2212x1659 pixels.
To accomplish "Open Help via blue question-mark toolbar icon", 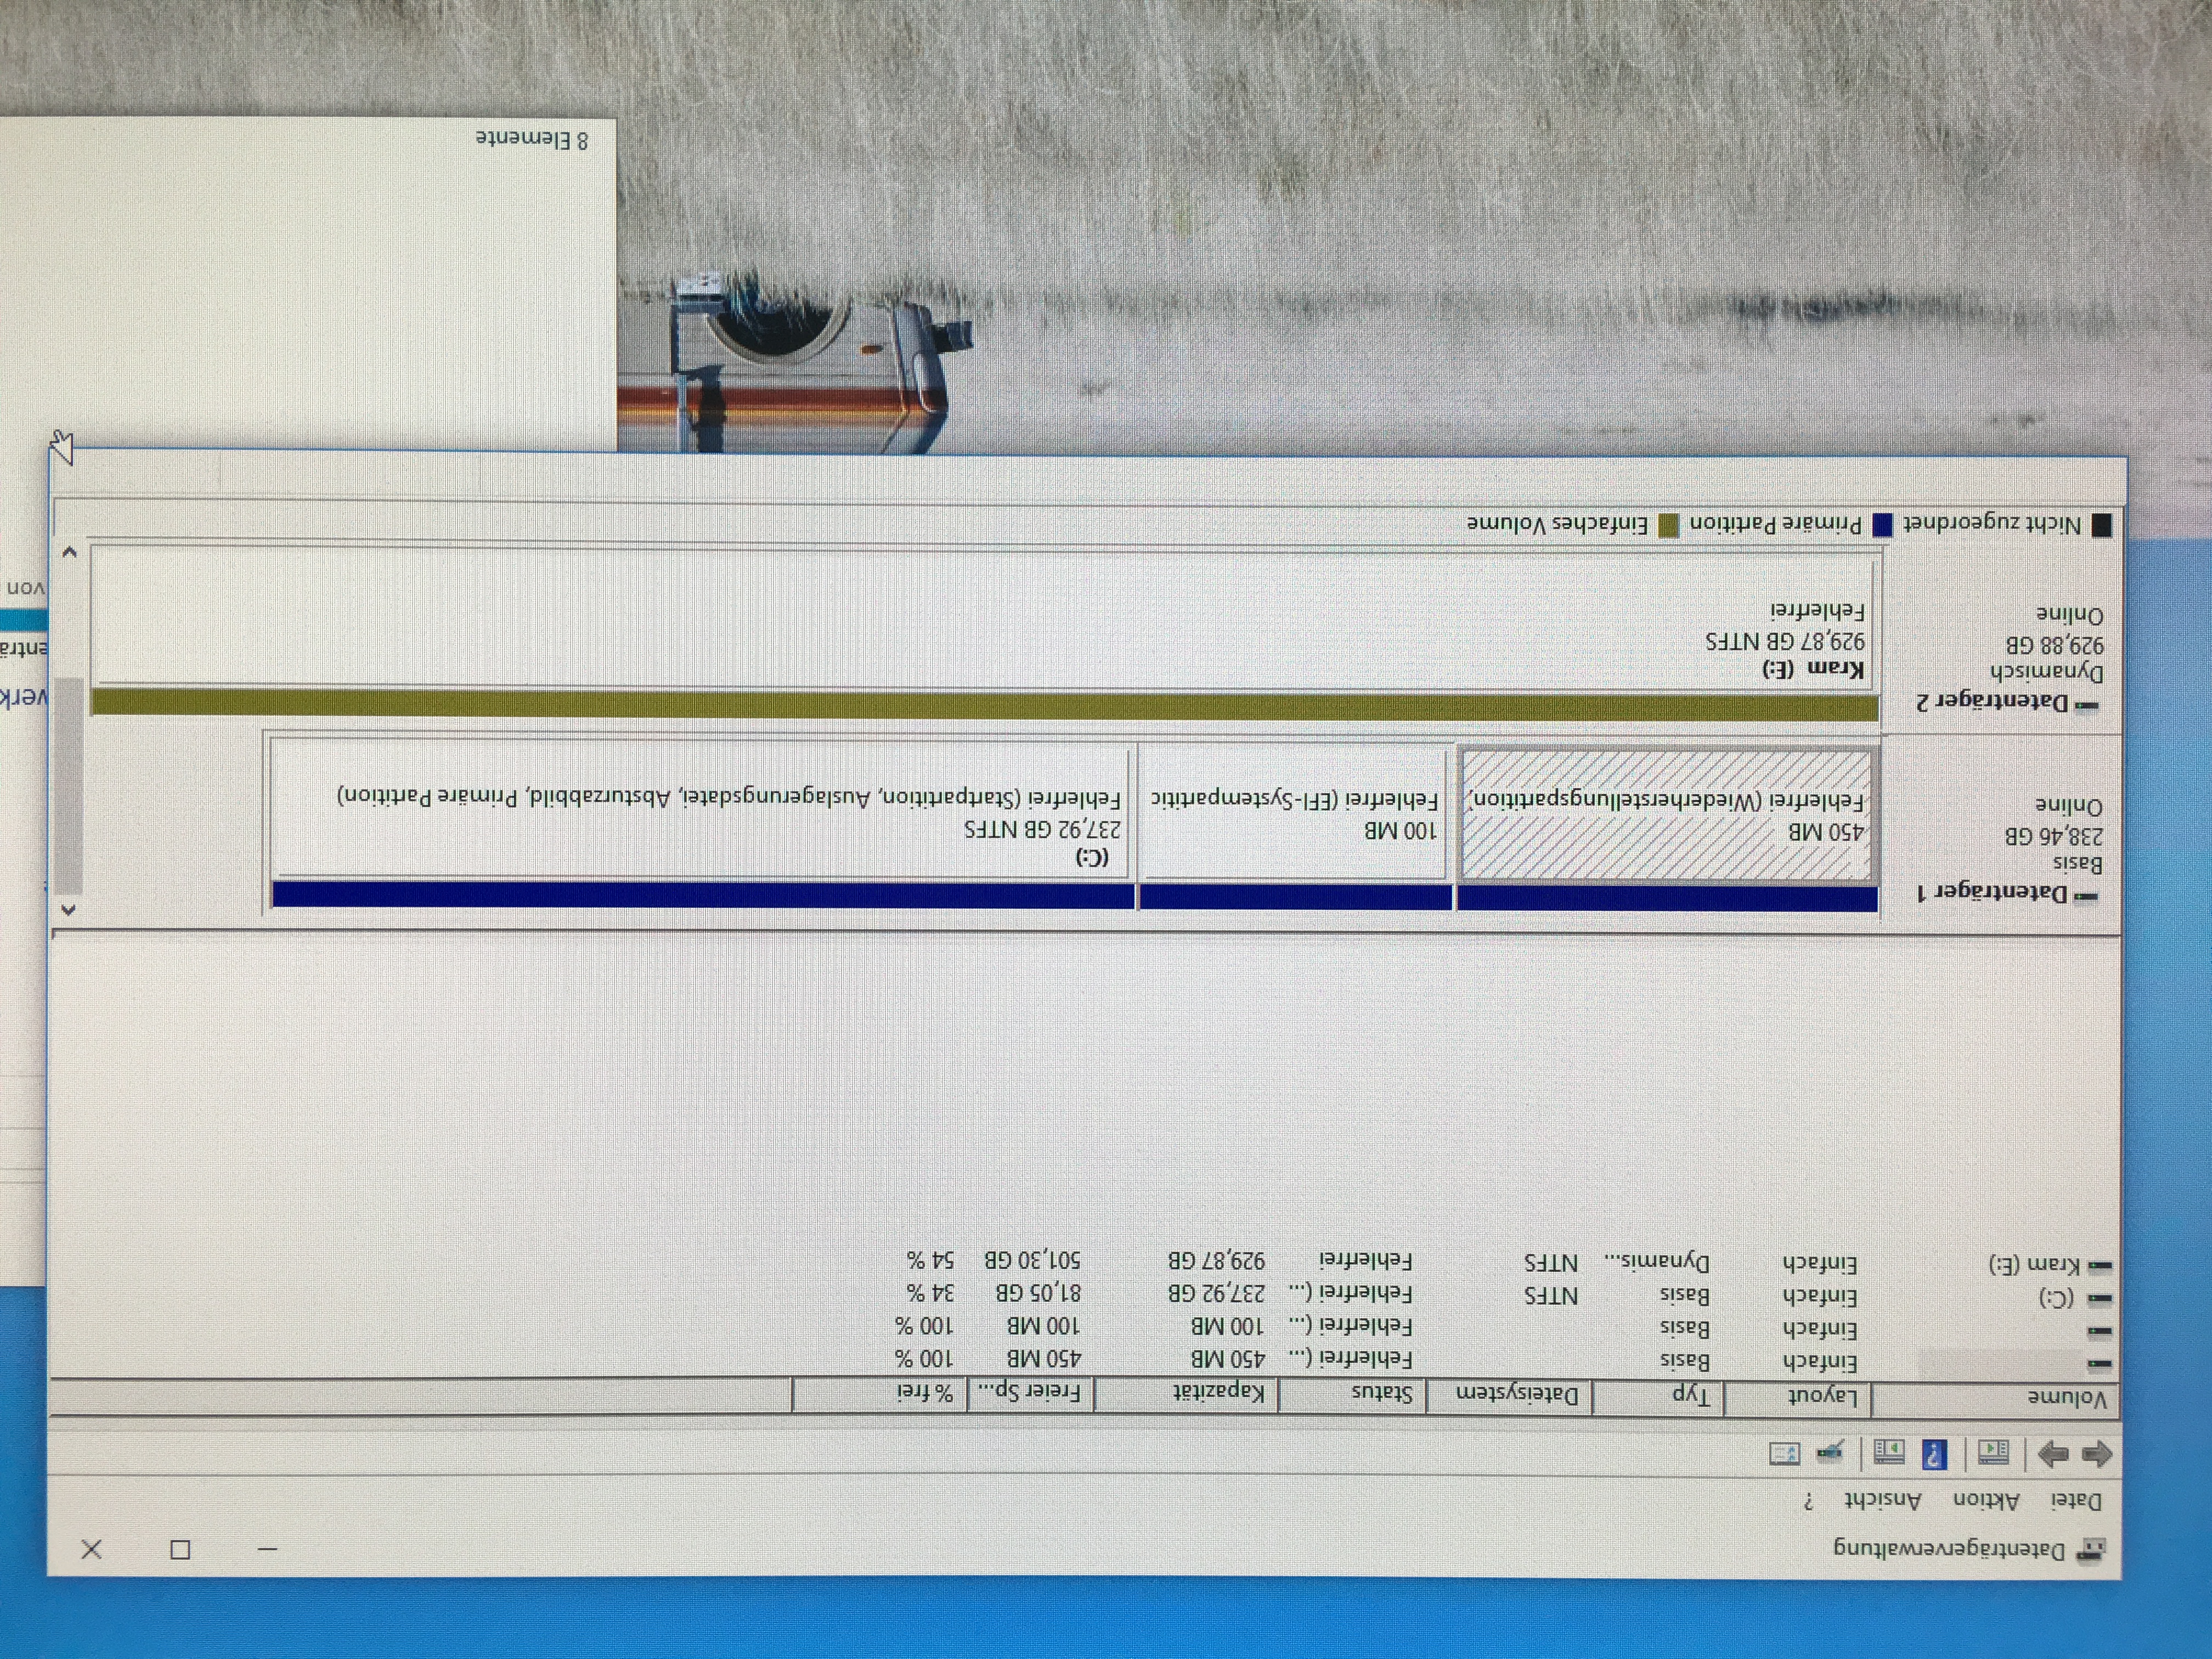I will click(1934, 1453).
